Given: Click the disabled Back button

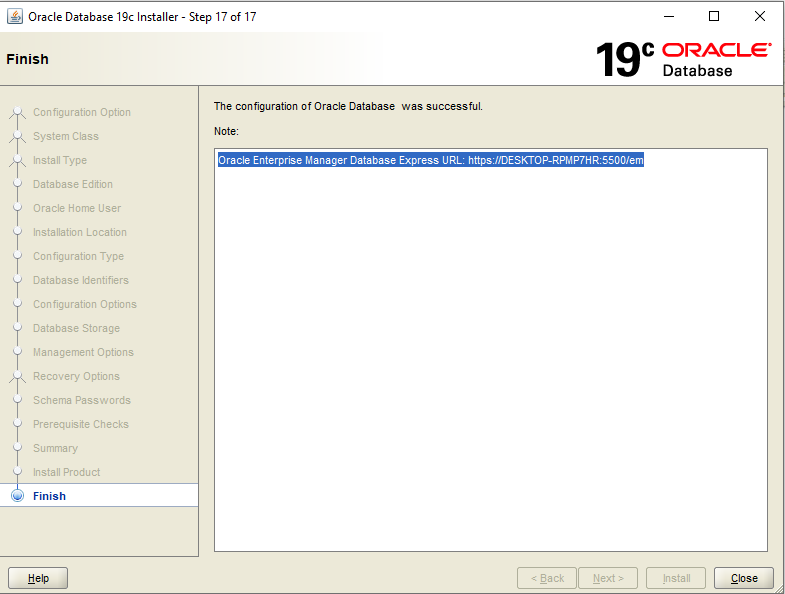Looking at the screenshot, I should tap(547, 578).
